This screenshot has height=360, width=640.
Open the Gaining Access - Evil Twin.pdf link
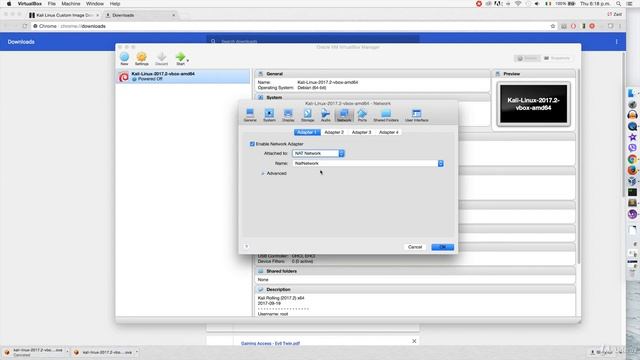point(270,344)
